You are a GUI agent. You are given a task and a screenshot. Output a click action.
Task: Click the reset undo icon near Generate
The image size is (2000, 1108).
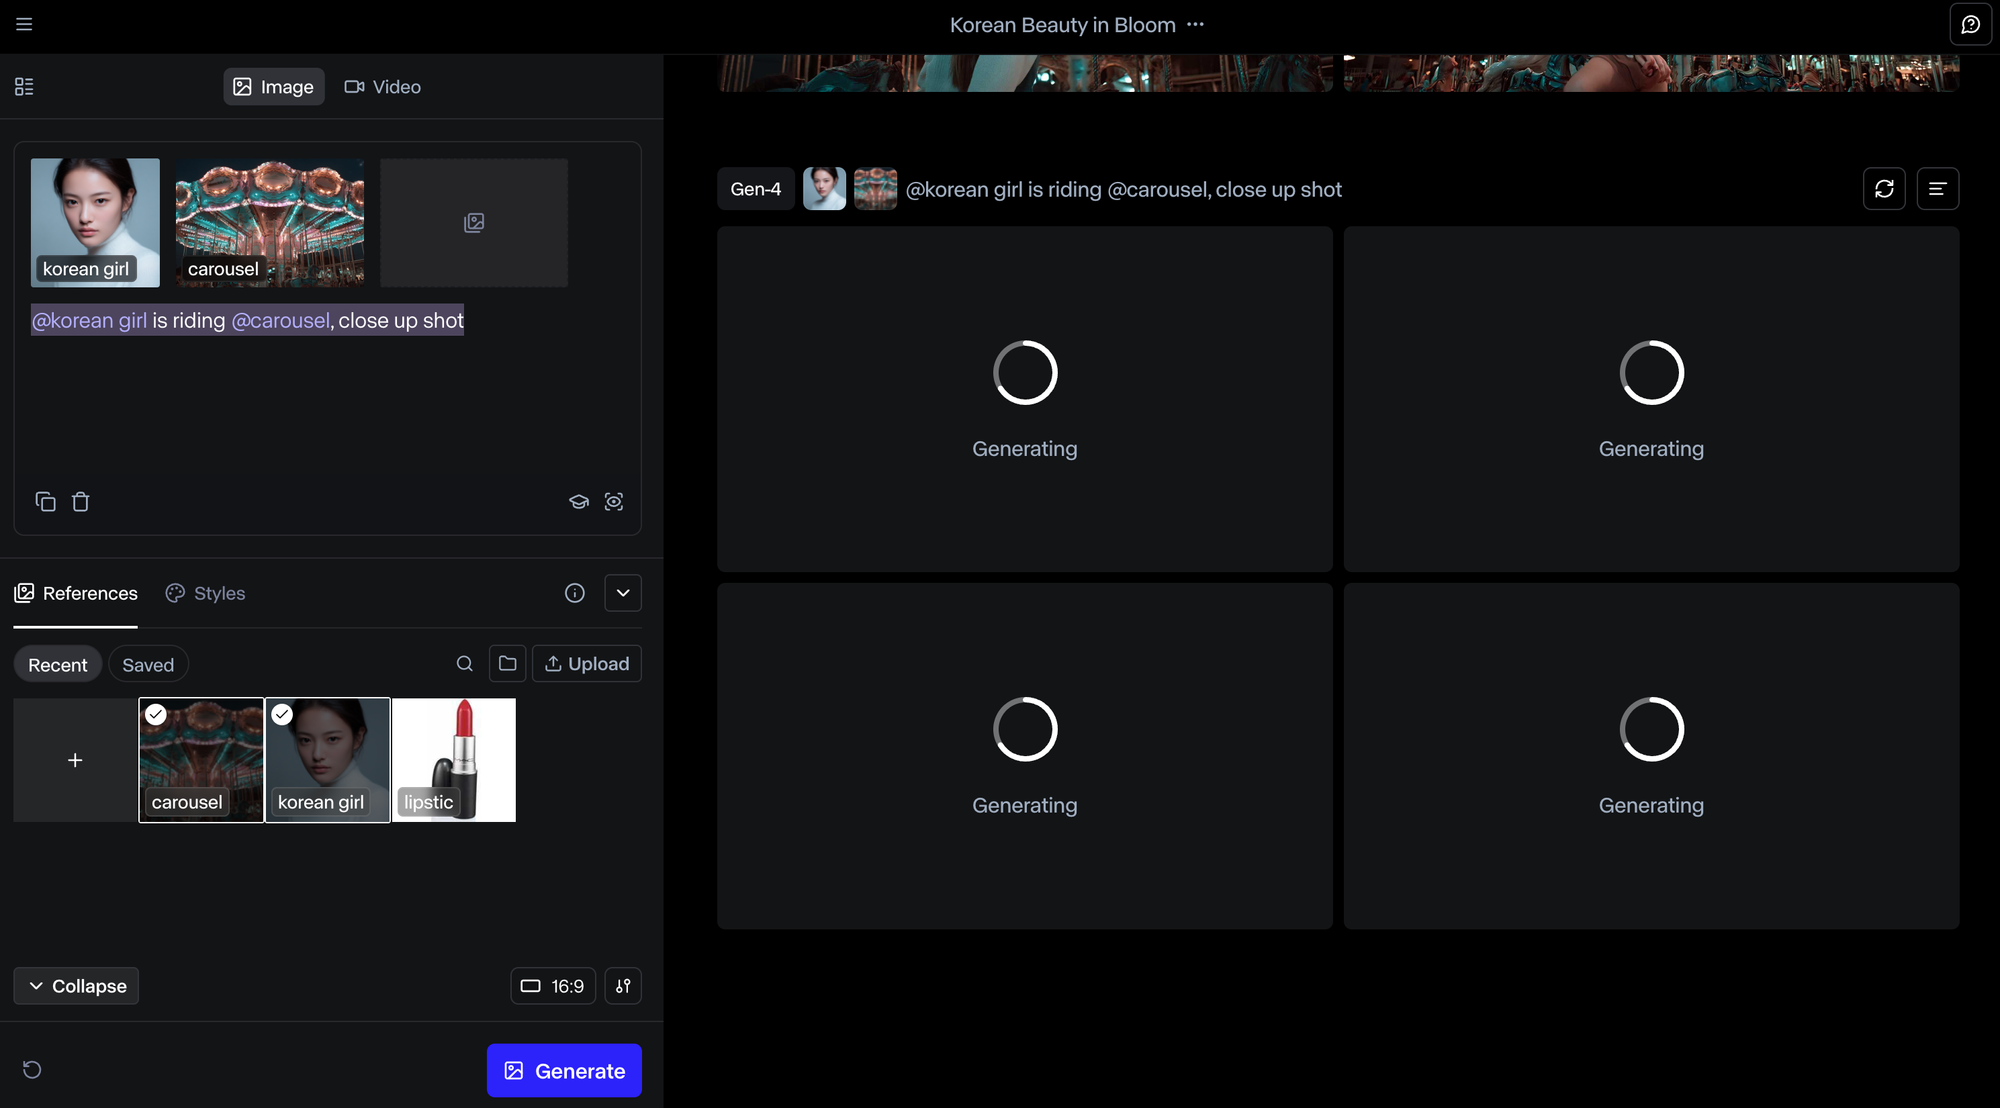(x=32, y=1070)
